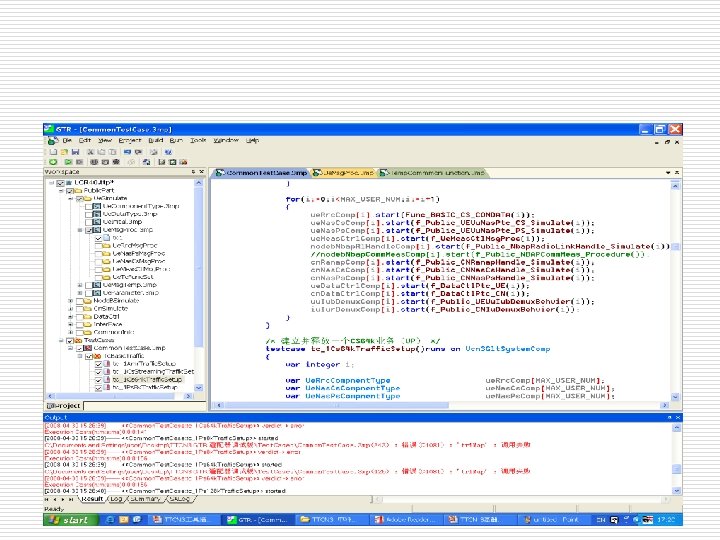Click the Windows start button
Viewport: 720px width, 540px height.
(70, 520)
